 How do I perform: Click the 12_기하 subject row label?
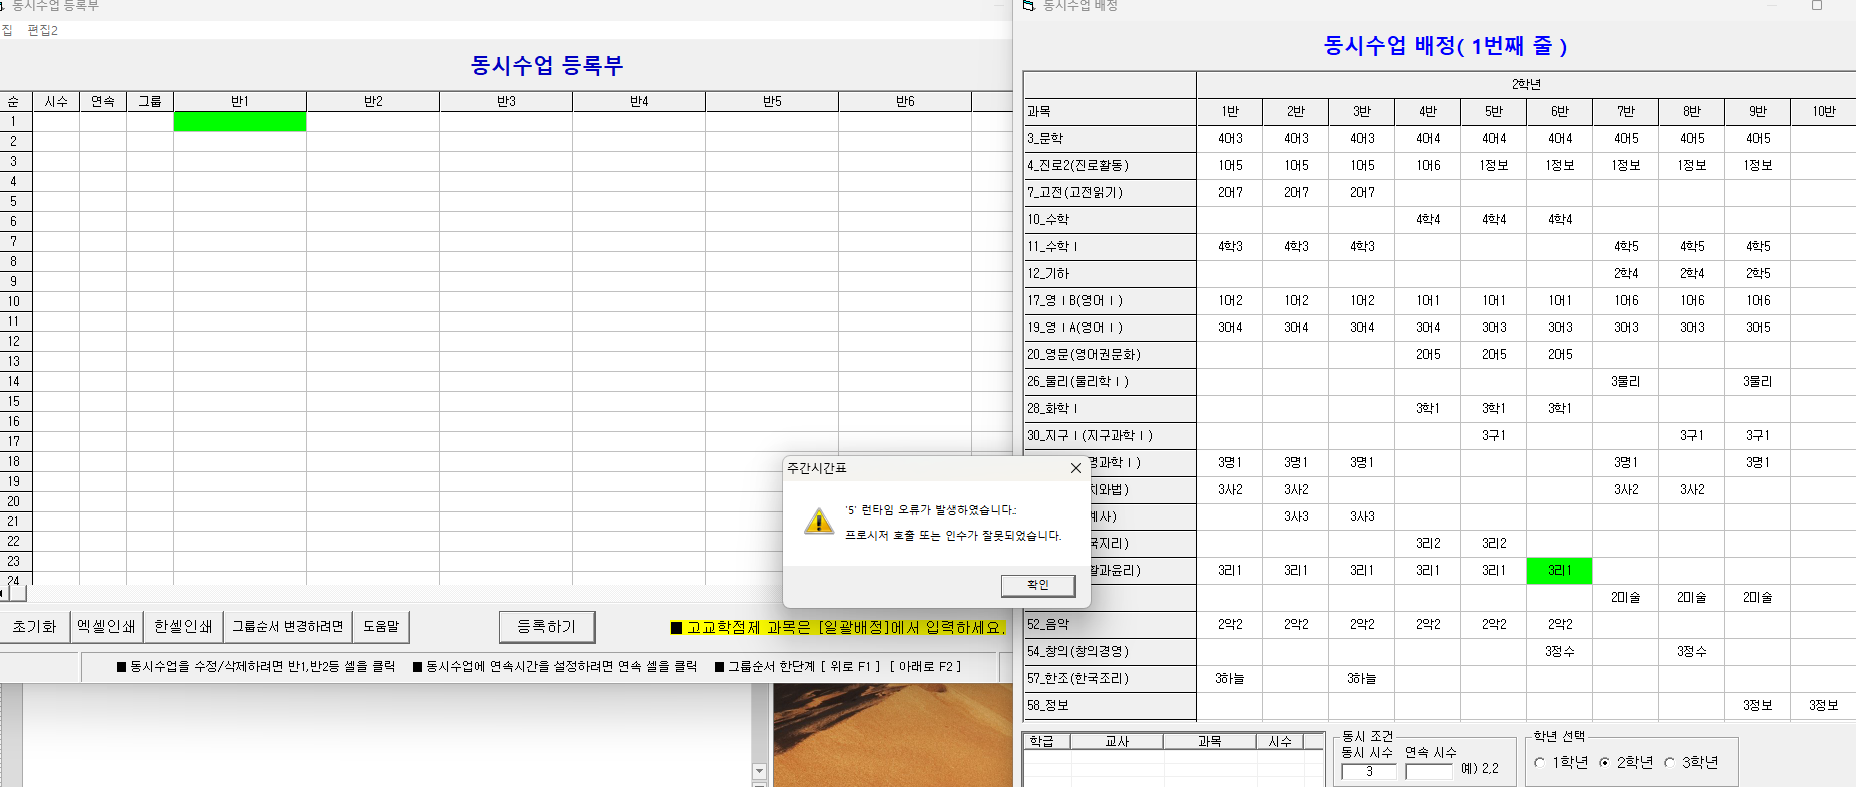click(1109, 273)
